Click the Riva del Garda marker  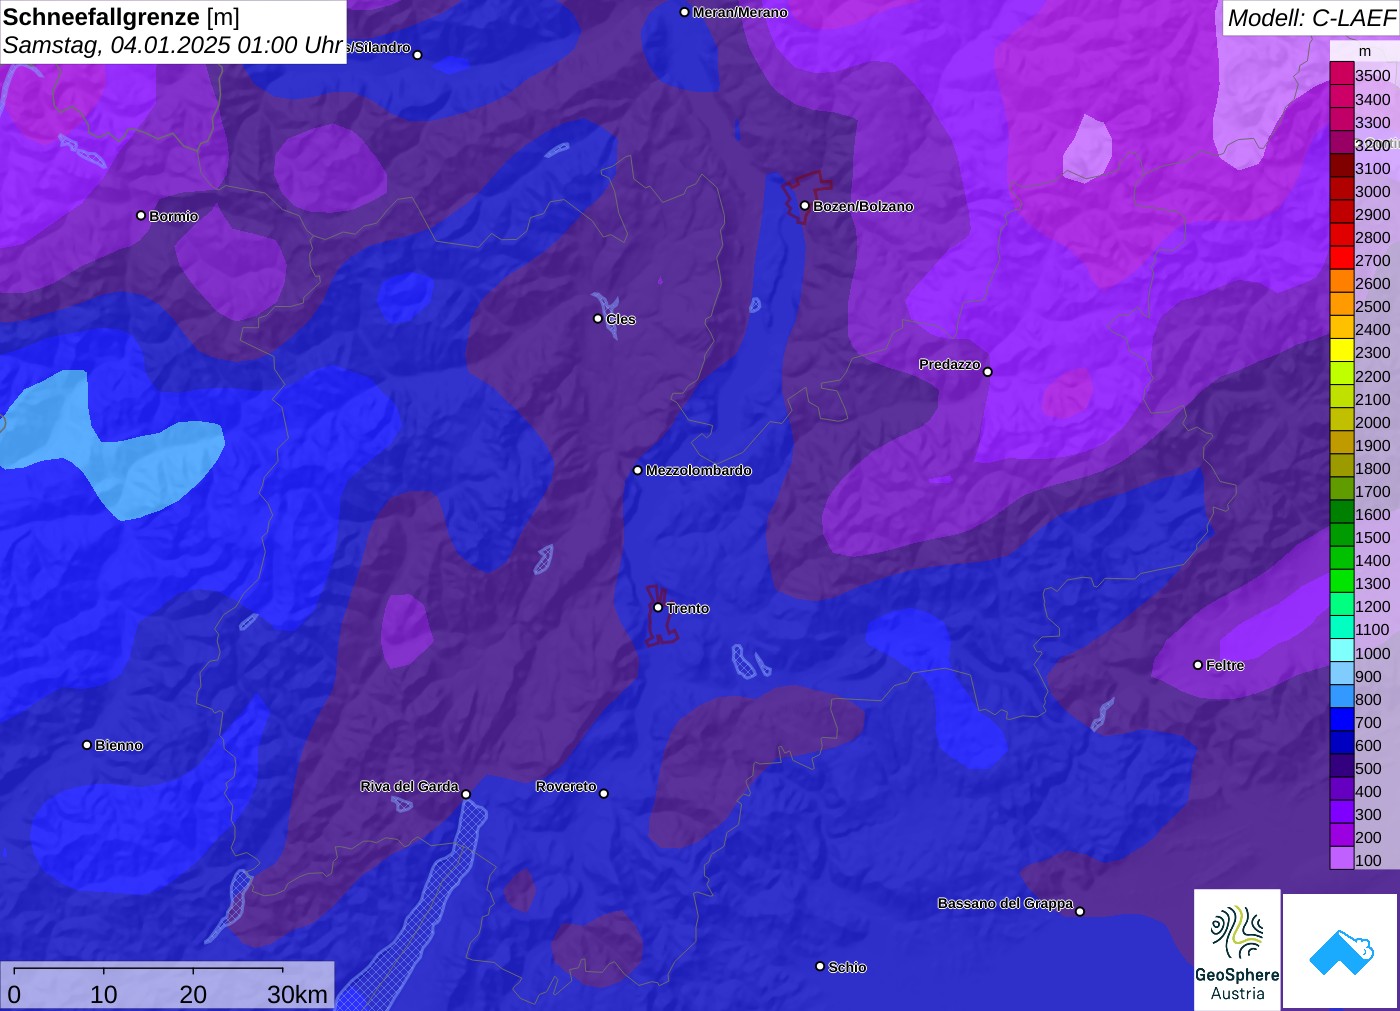466,794
